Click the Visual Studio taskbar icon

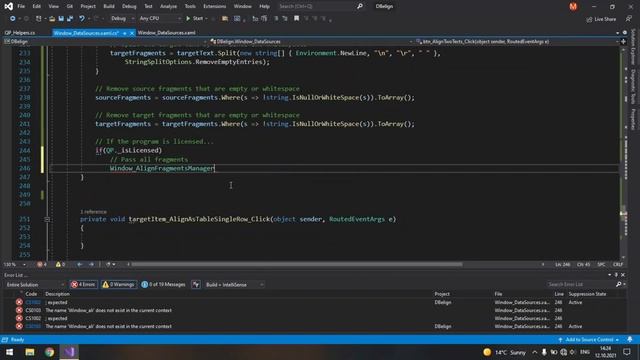click(x=69, y=352)
